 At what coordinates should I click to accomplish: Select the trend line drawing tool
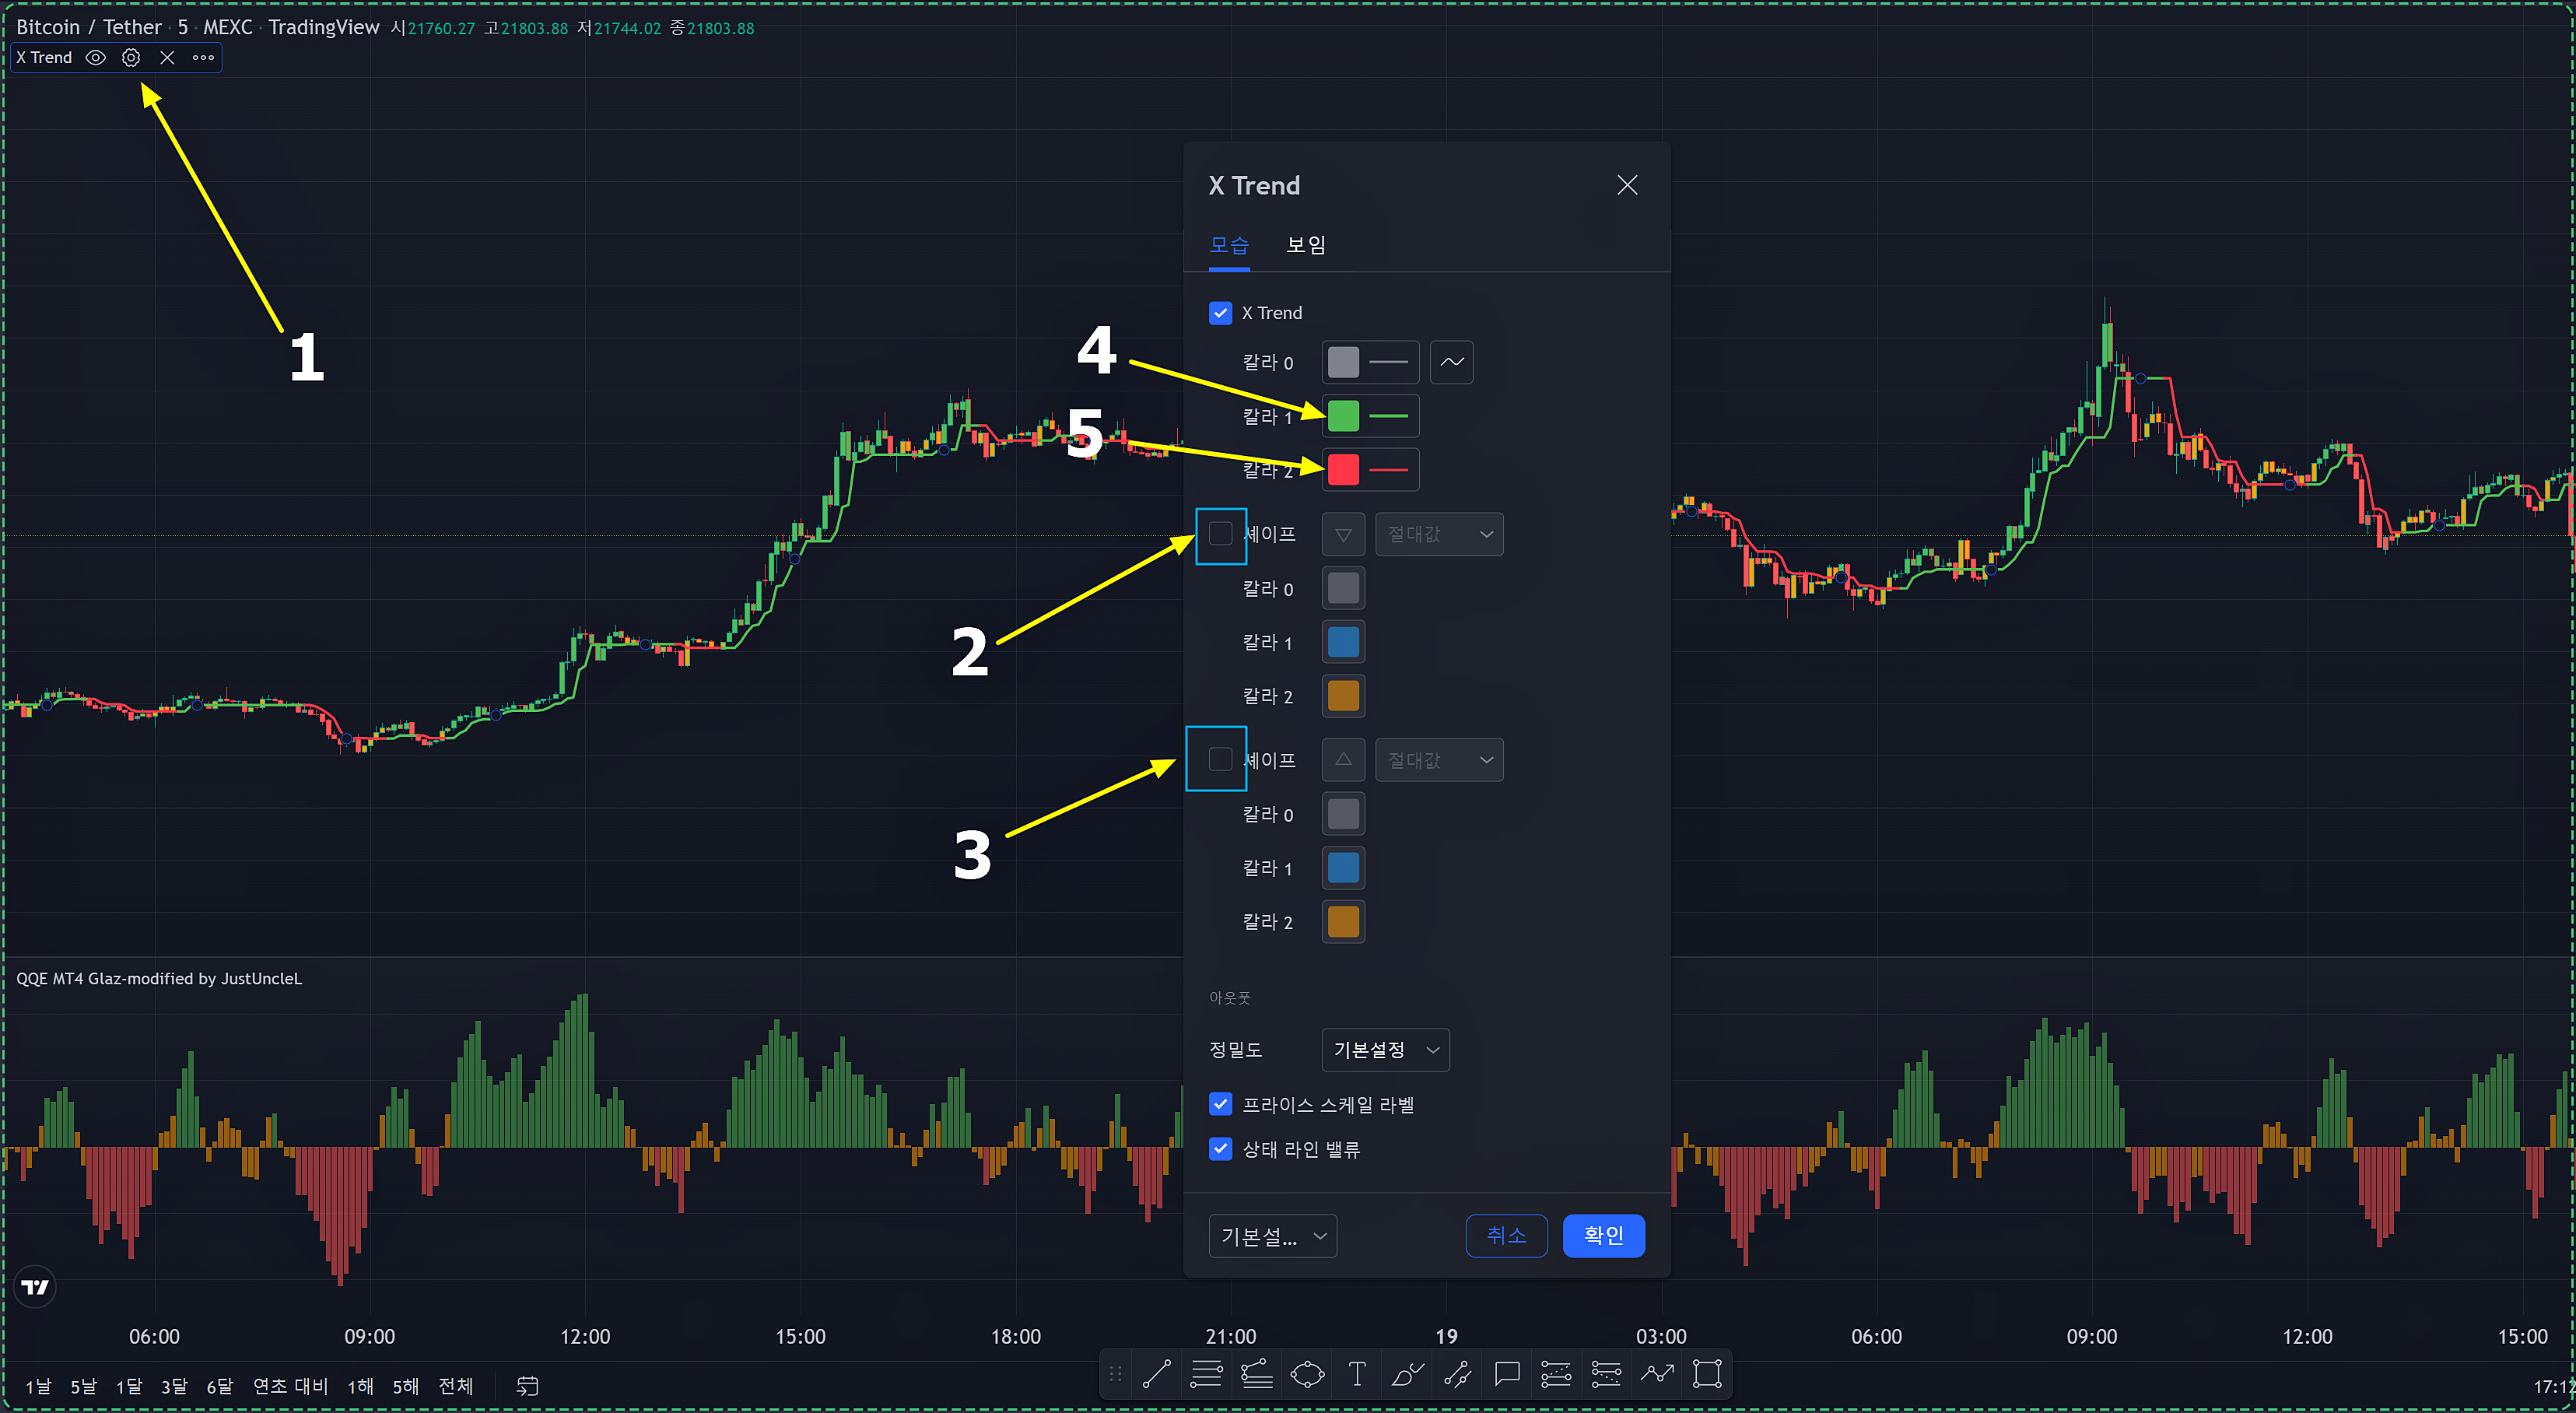coord(1156,1374)
